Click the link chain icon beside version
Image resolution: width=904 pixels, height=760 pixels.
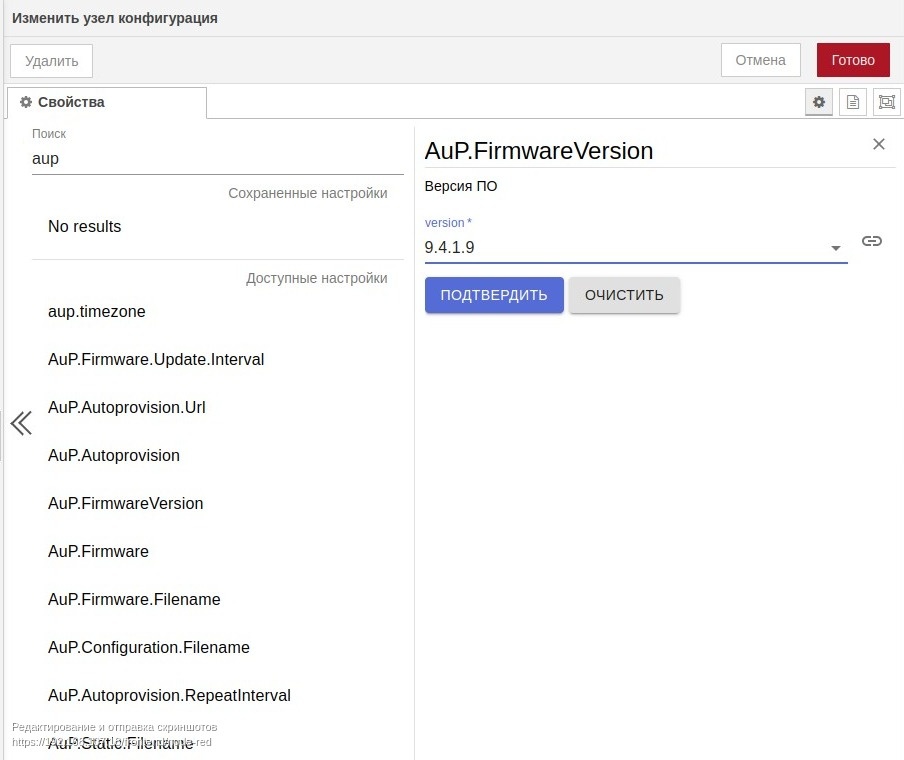click(x=872, y=241)
